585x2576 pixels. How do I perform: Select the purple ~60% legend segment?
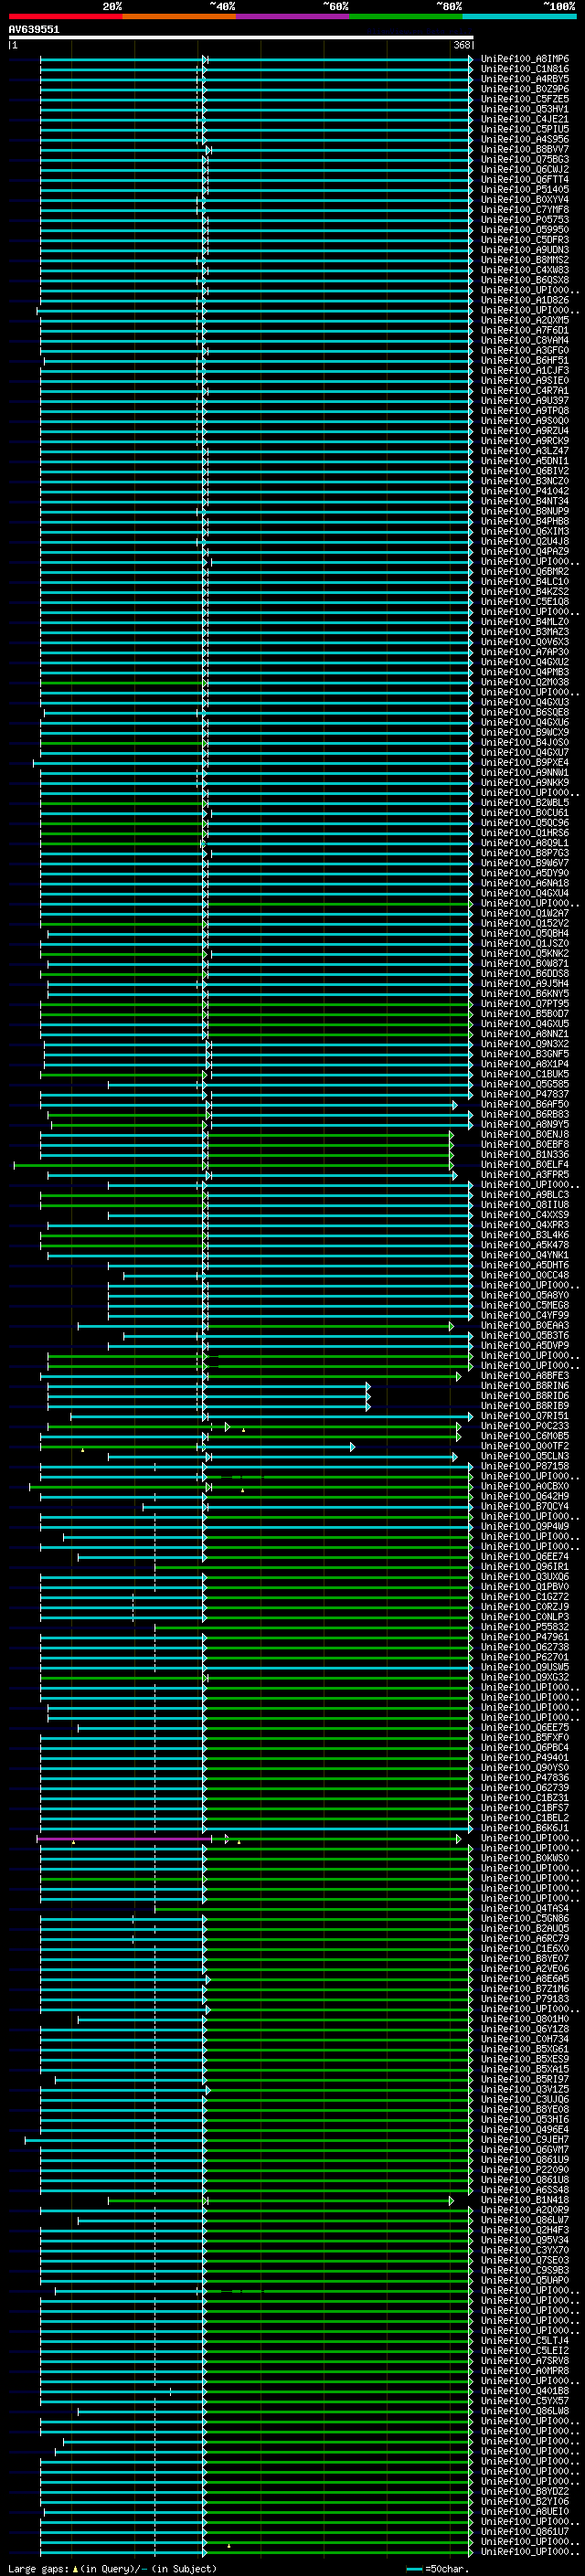[292, 16]
